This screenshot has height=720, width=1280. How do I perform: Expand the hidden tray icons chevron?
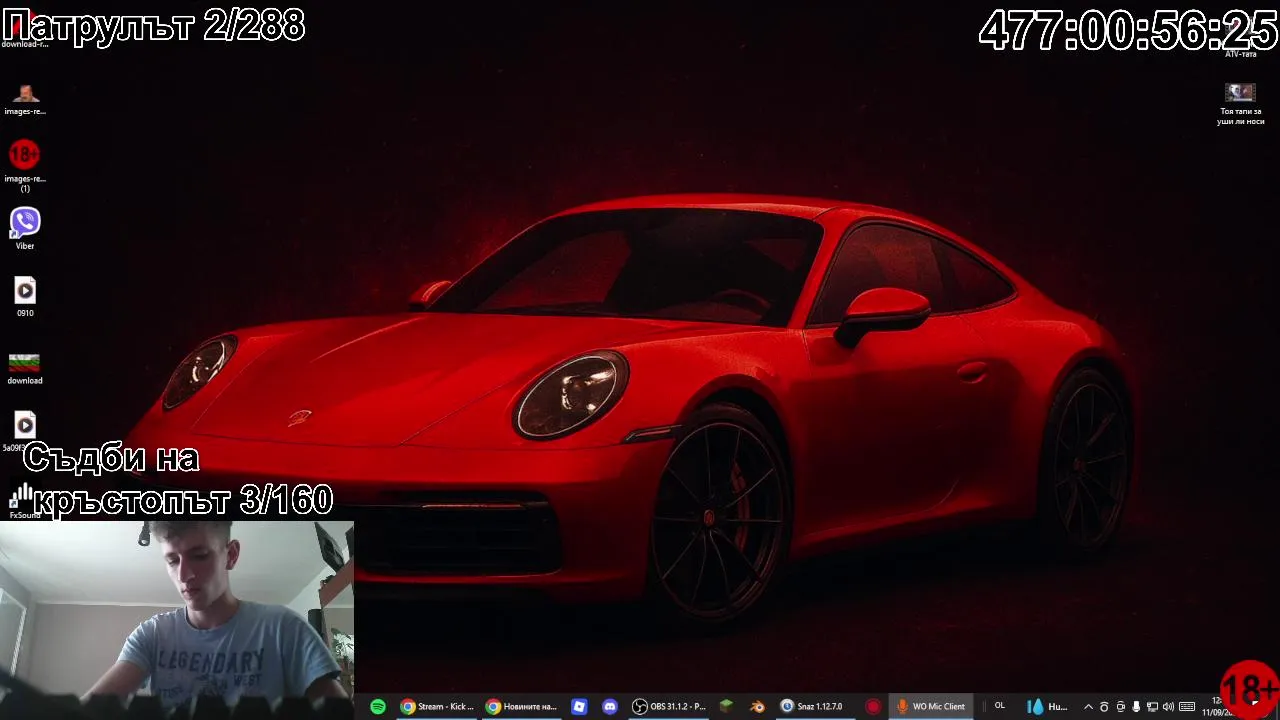coord(1088,707)
